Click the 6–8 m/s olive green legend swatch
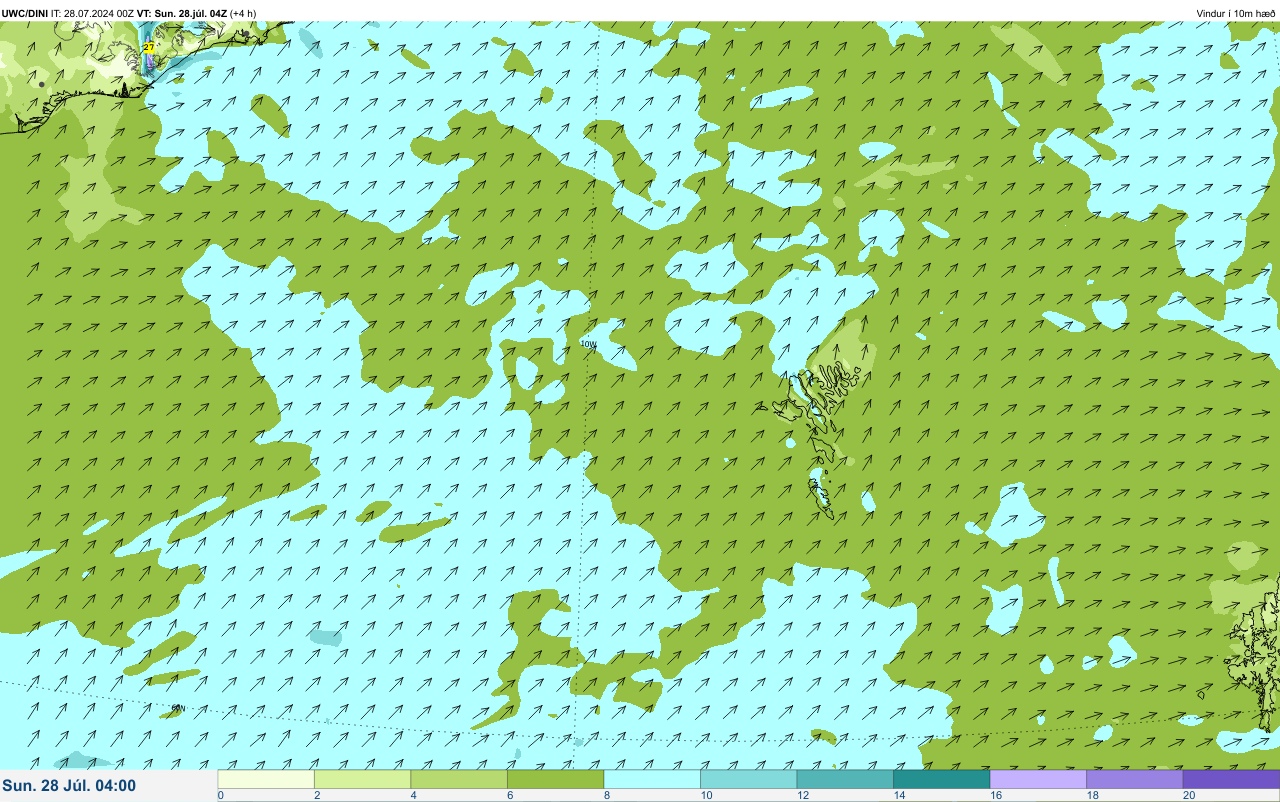The image size is (1280, 802). (555, 779)
